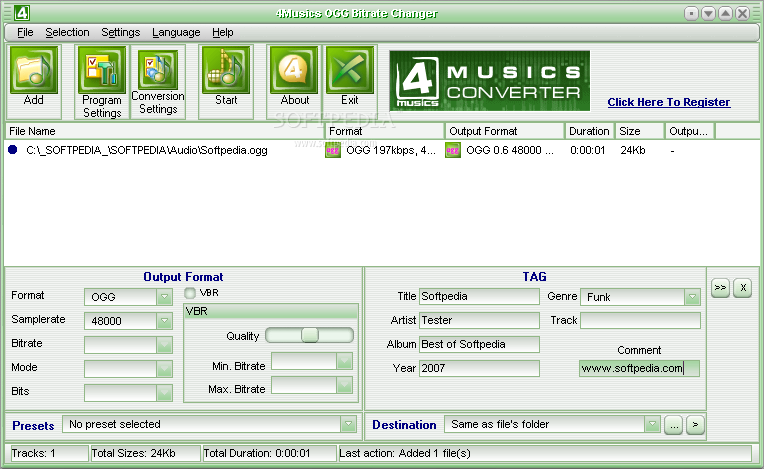Screen dimensions: 764x469
Task: Expand the Format OGG dropdown
Action: tap(164, 297)
